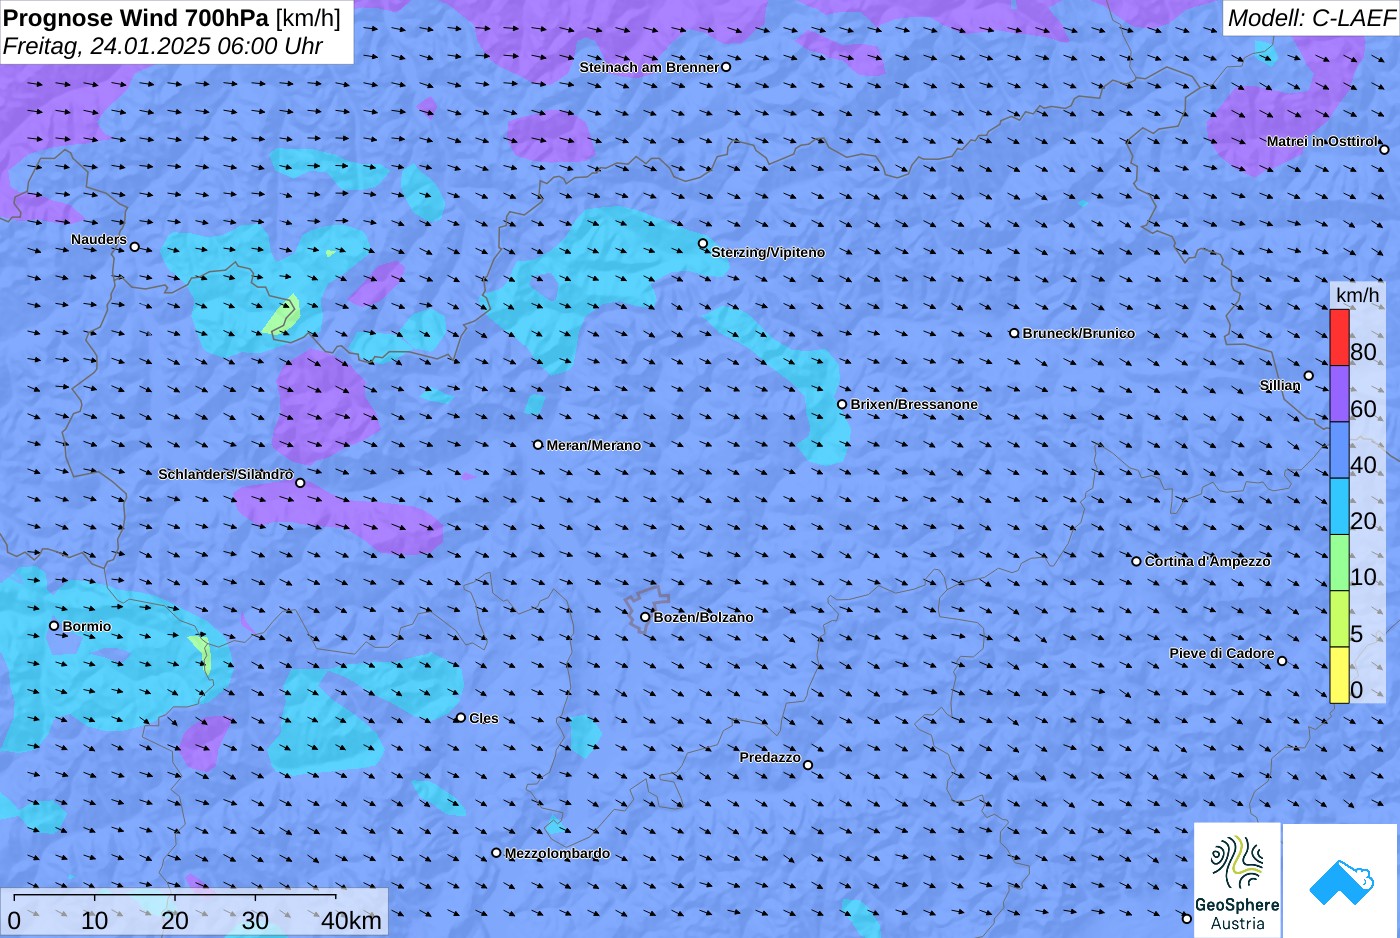The image size is (1400, 938).
Task: Click the 'Meran/Merano' town label
Action: coord(594,445)
